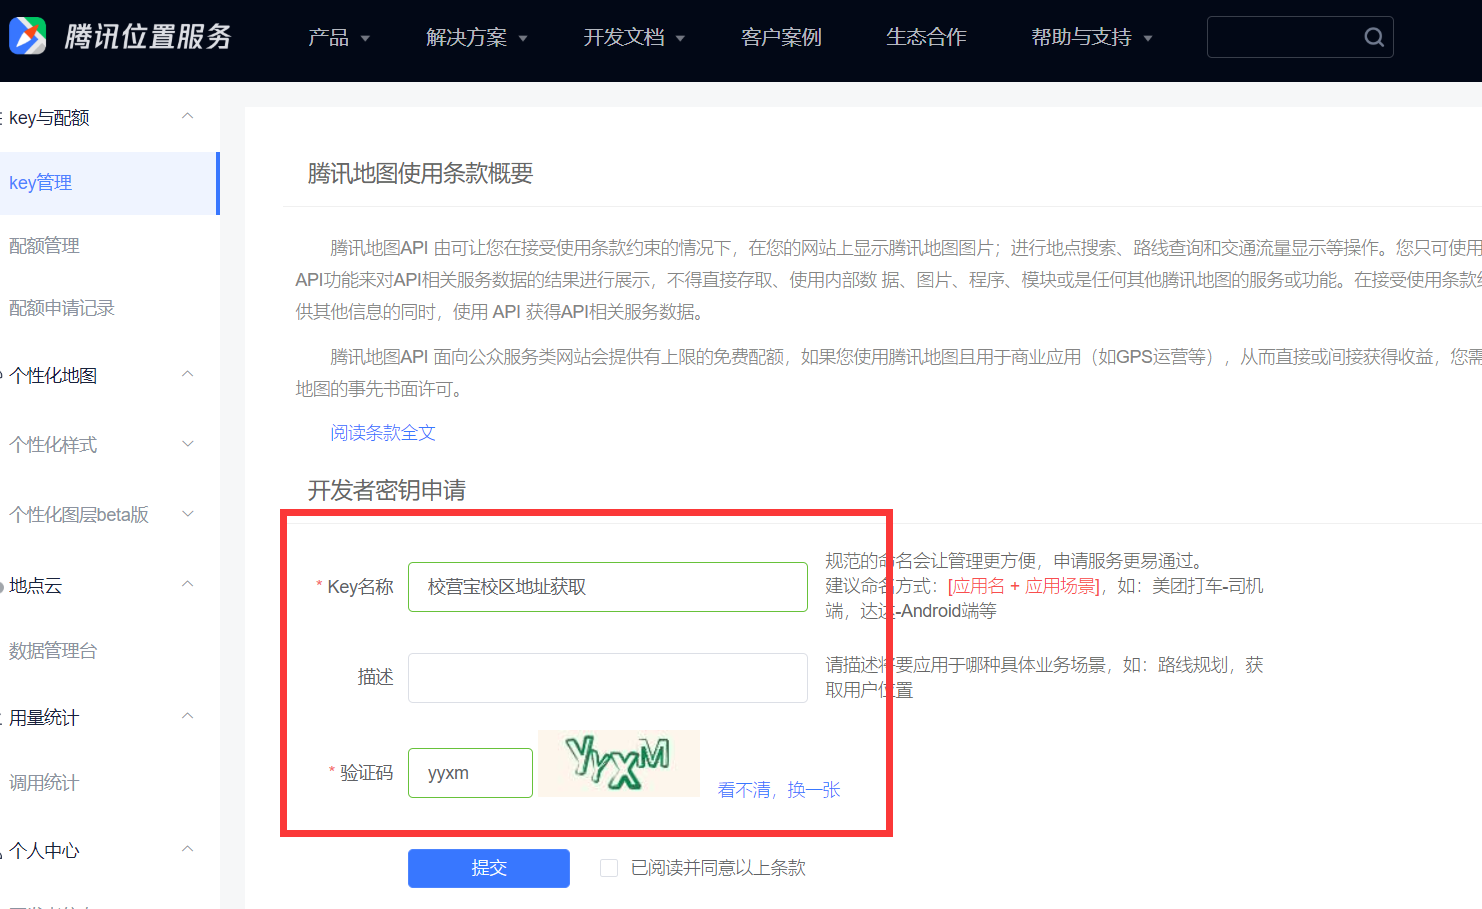
Task: Click the 腾讯位置服务 brand text
Action: (x=148, y=37)
